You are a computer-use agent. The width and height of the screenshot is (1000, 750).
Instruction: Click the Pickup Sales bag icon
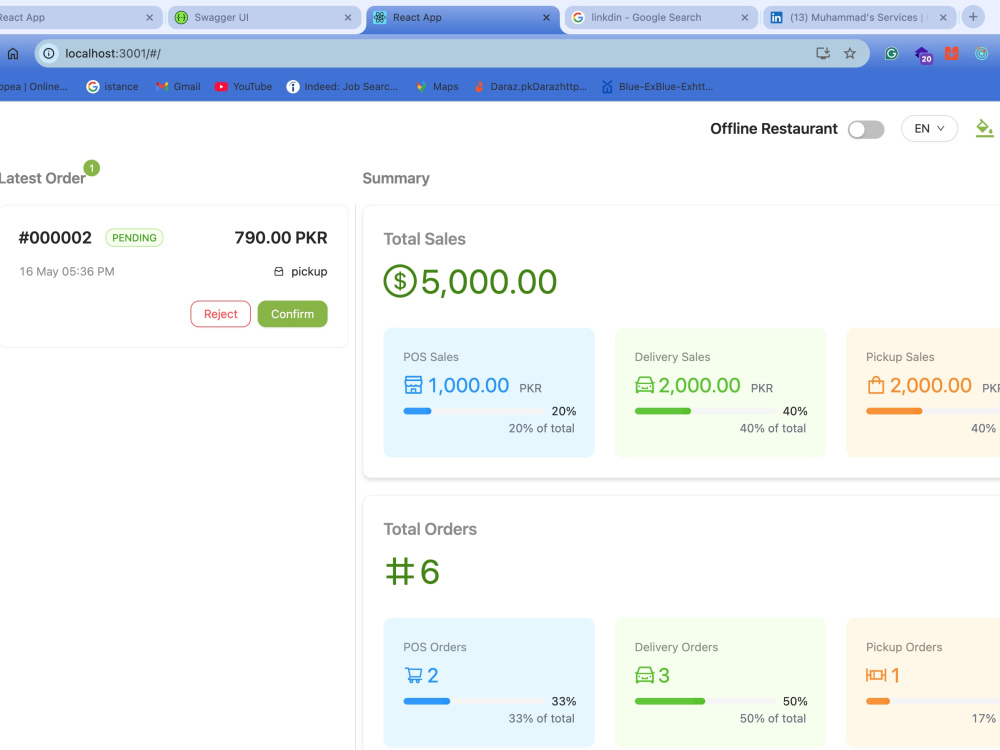coord(876,385)
